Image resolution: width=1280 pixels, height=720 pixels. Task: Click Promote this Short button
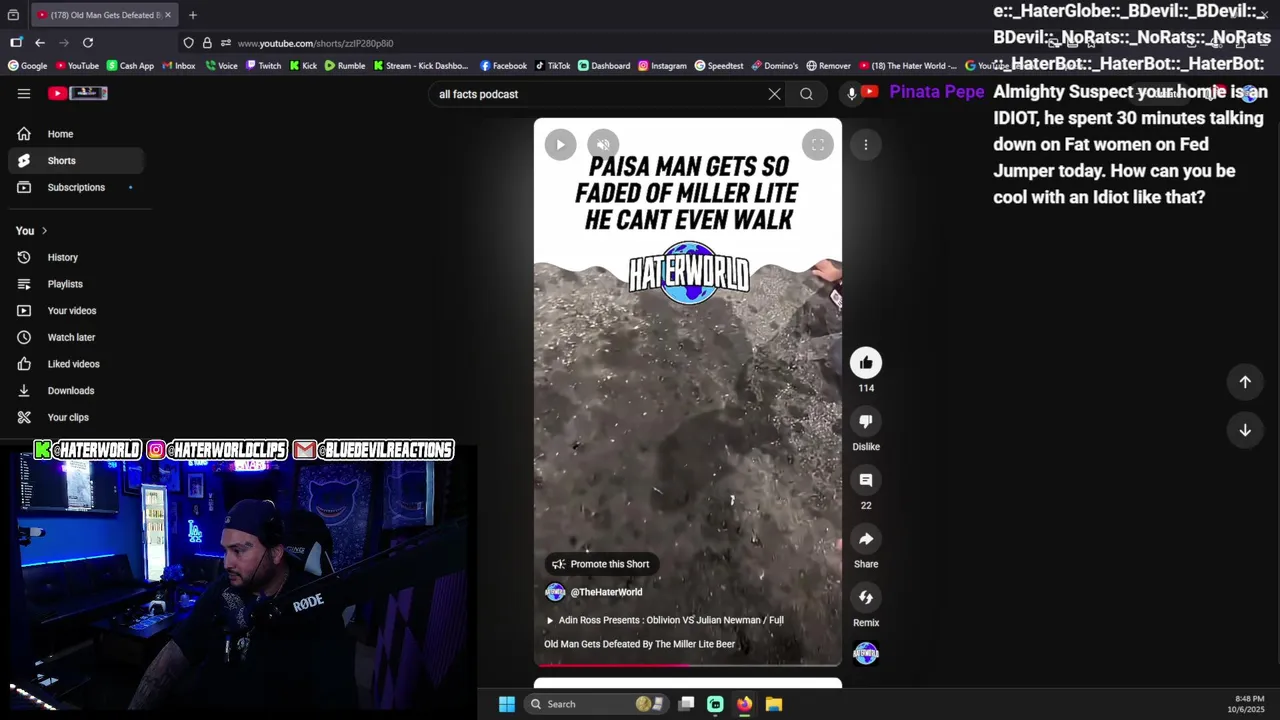[x=600, y=564]
